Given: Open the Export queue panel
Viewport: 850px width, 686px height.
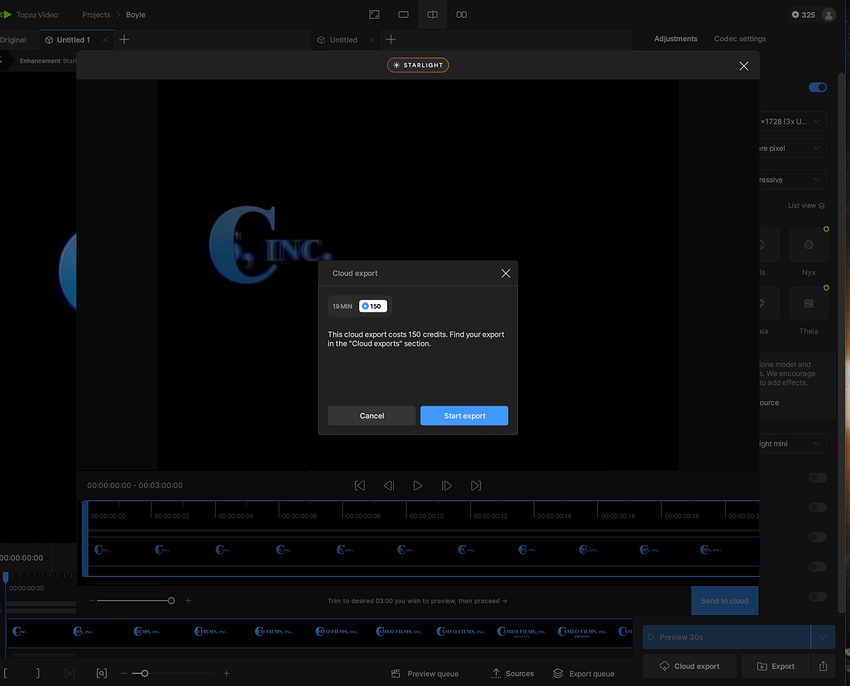Looking at the screenshot, I should 584,673.
